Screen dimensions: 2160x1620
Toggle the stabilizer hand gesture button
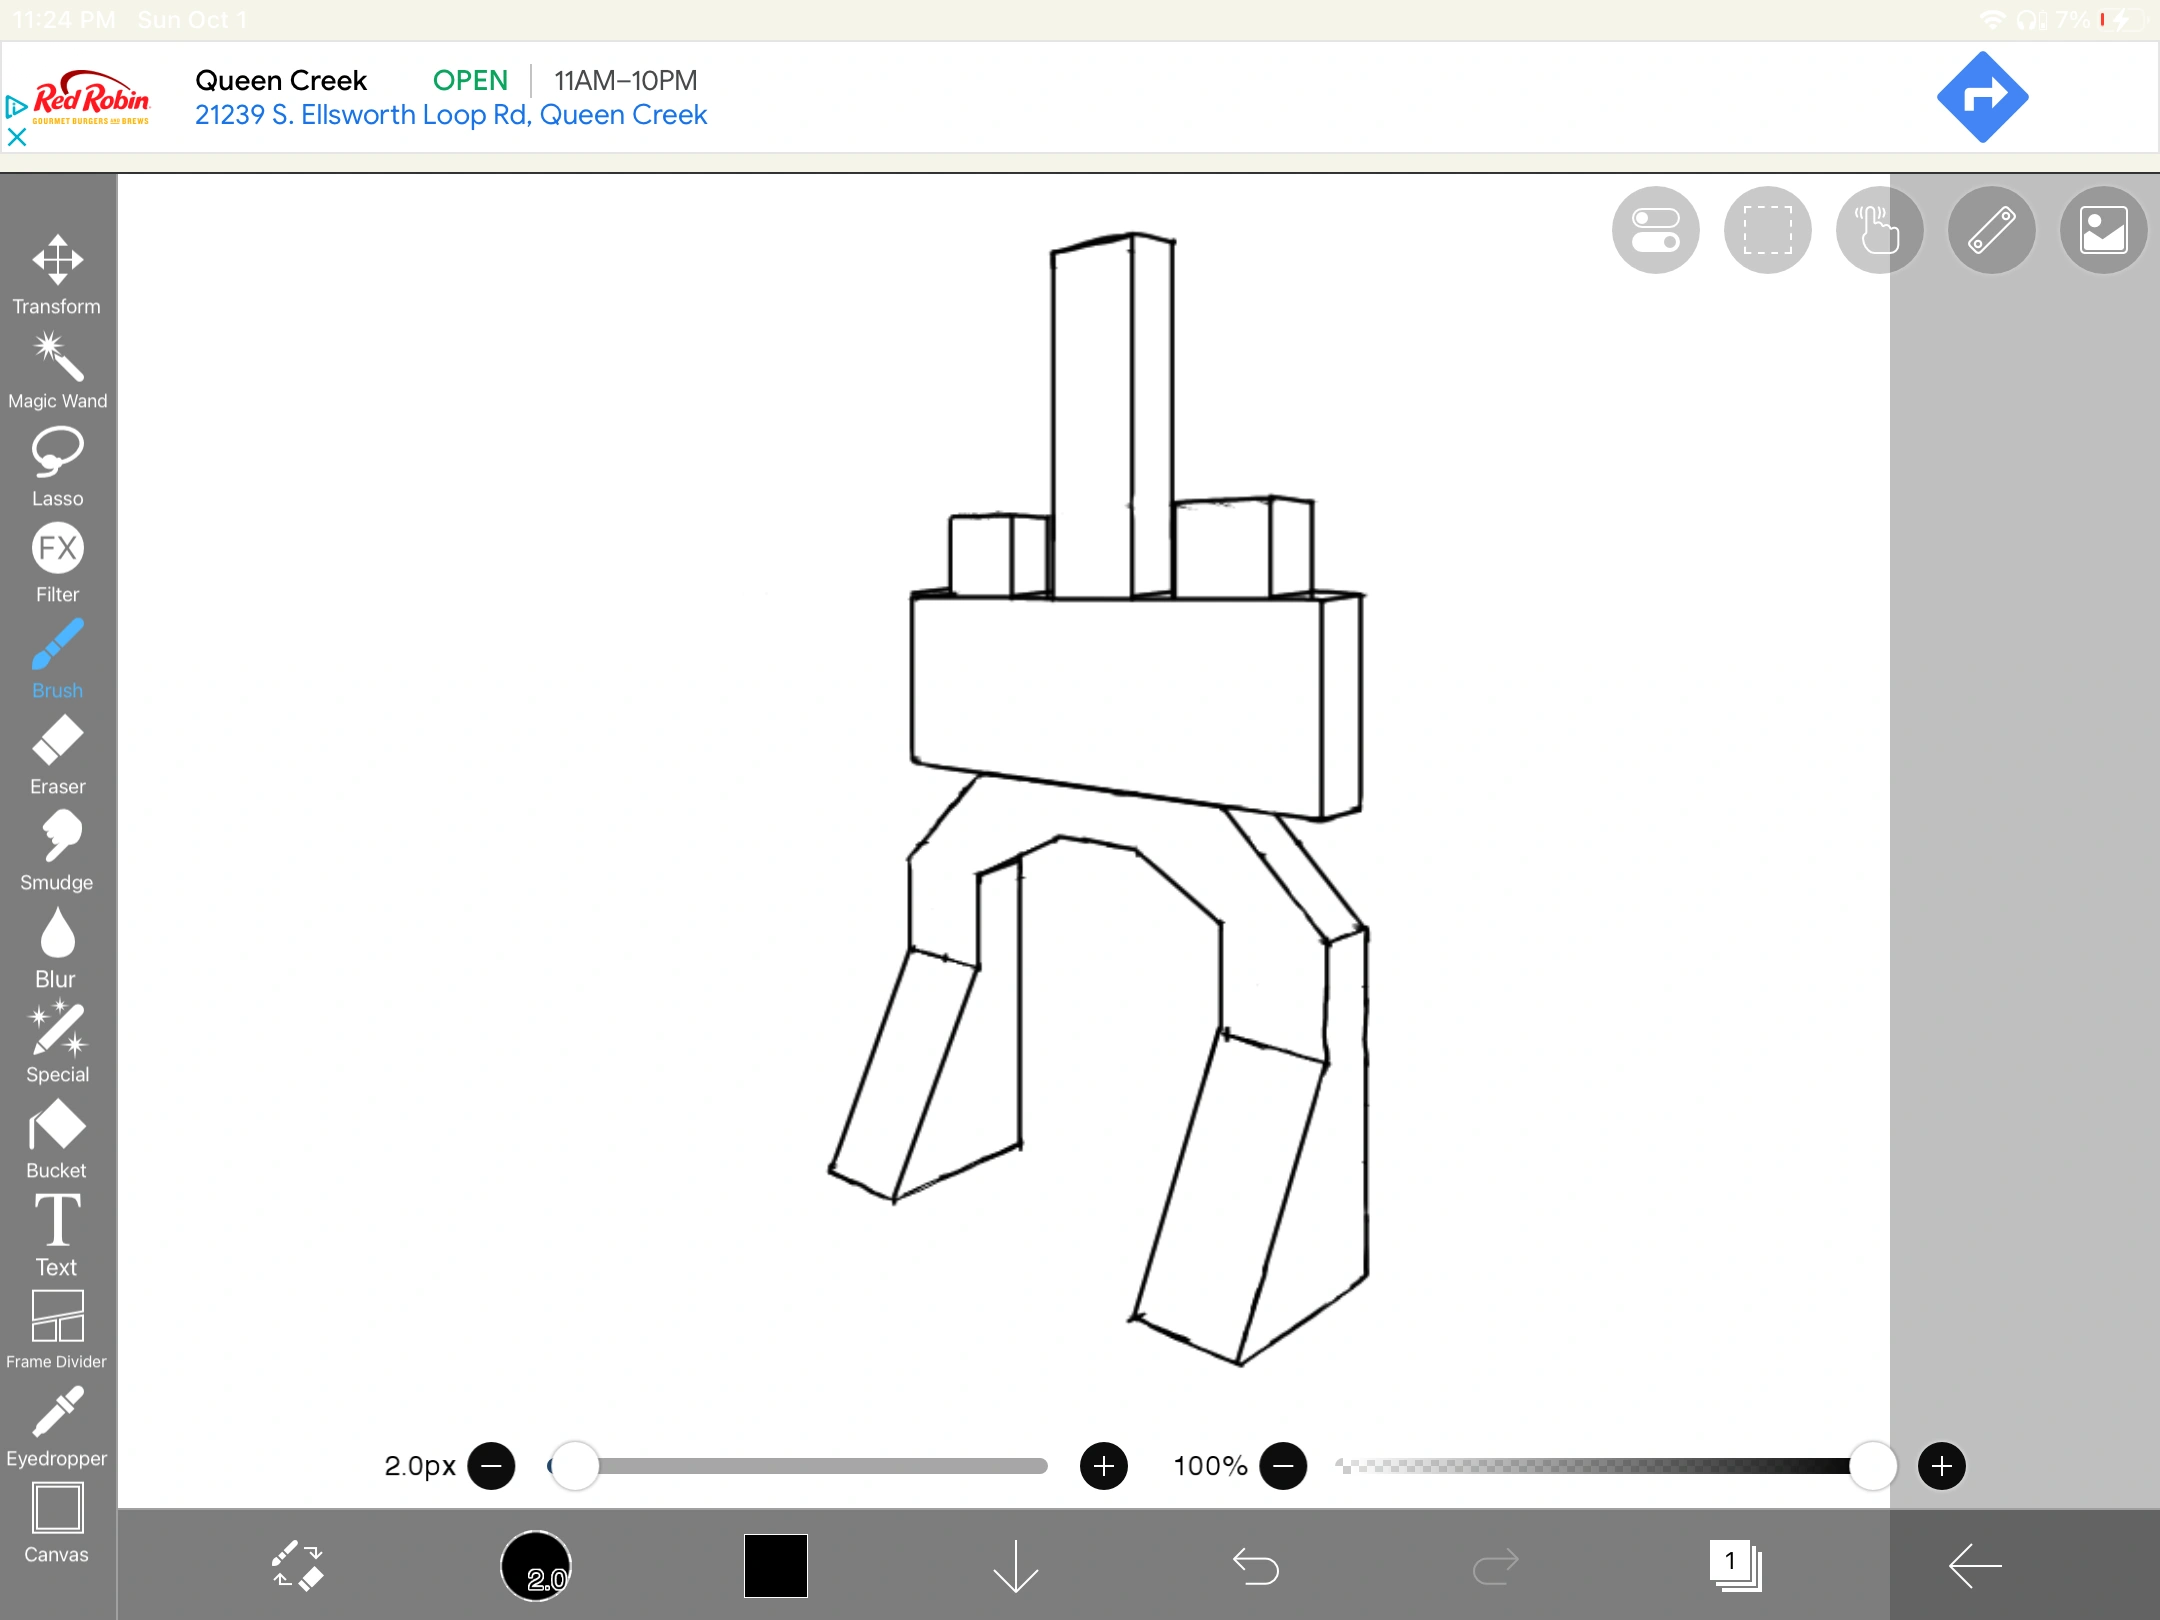pos(1879,230)
